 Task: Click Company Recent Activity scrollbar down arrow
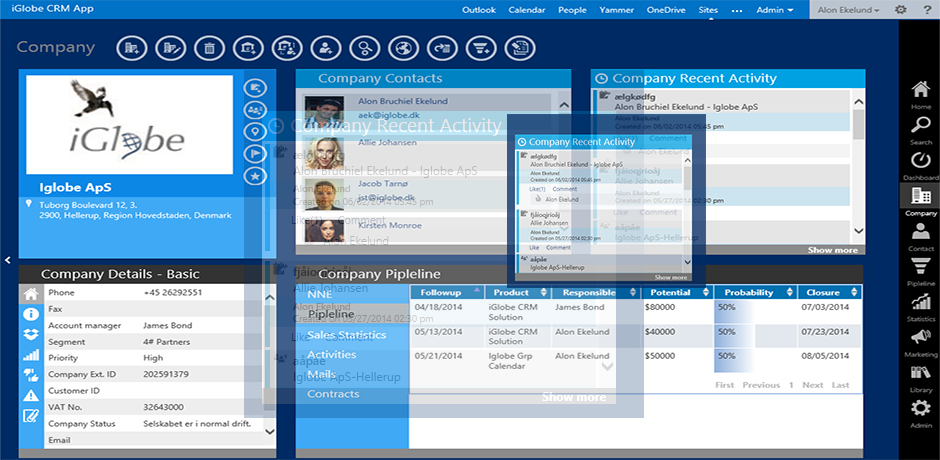[x=858, y=231]
